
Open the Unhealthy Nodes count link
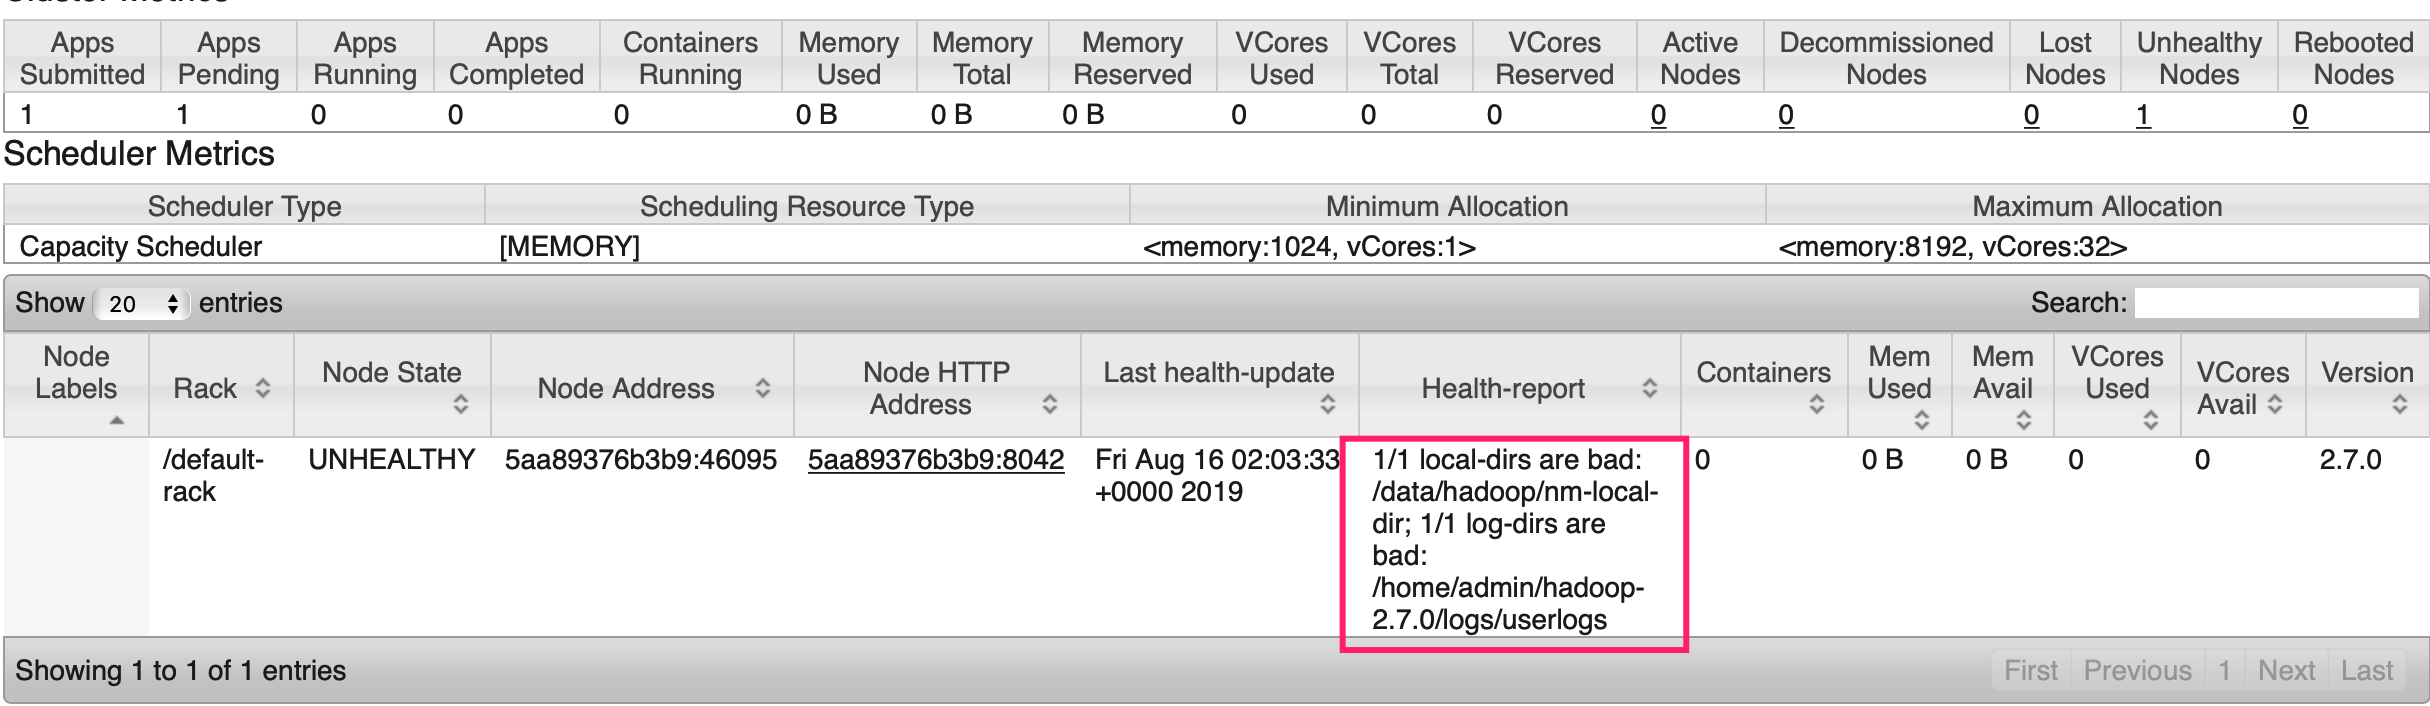(2143, 115)
